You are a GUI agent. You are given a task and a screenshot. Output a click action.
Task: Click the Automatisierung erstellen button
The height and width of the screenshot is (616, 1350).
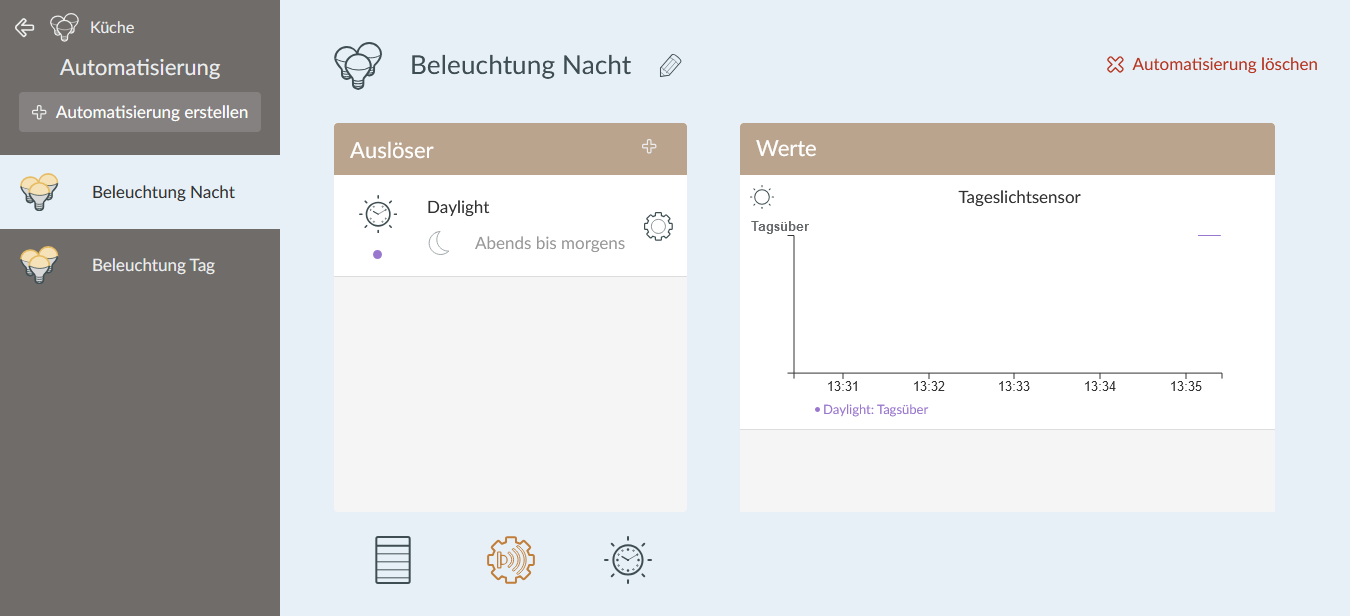(x=139, y=112)
